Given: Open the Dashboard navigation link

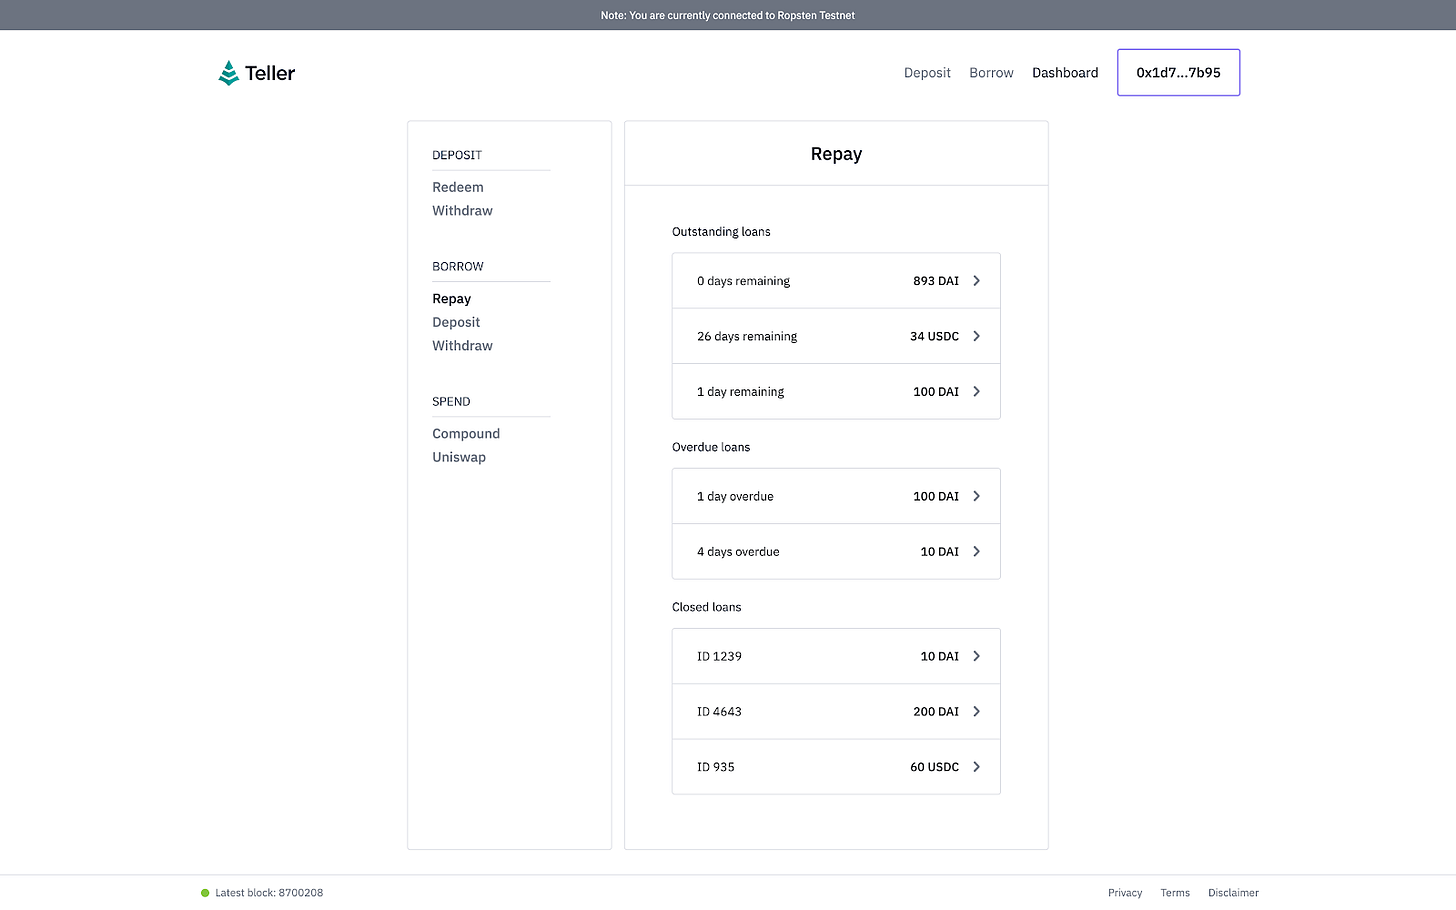Looking at the screenshot, I should 1065,73.
